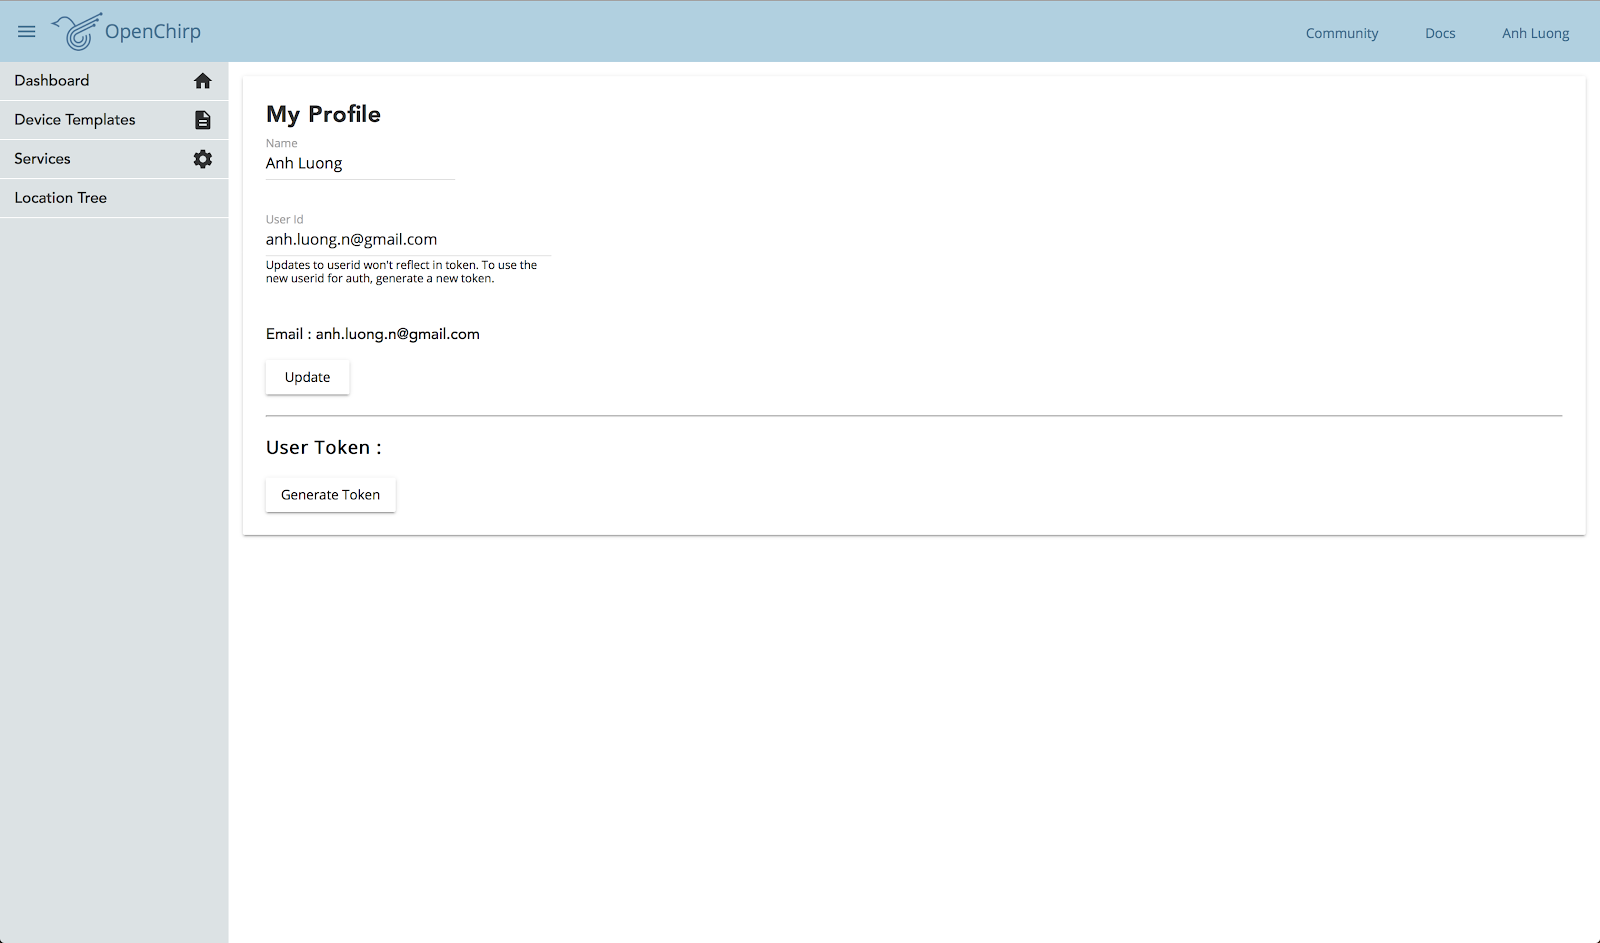Click the Generate Token button

coord(330,495)
